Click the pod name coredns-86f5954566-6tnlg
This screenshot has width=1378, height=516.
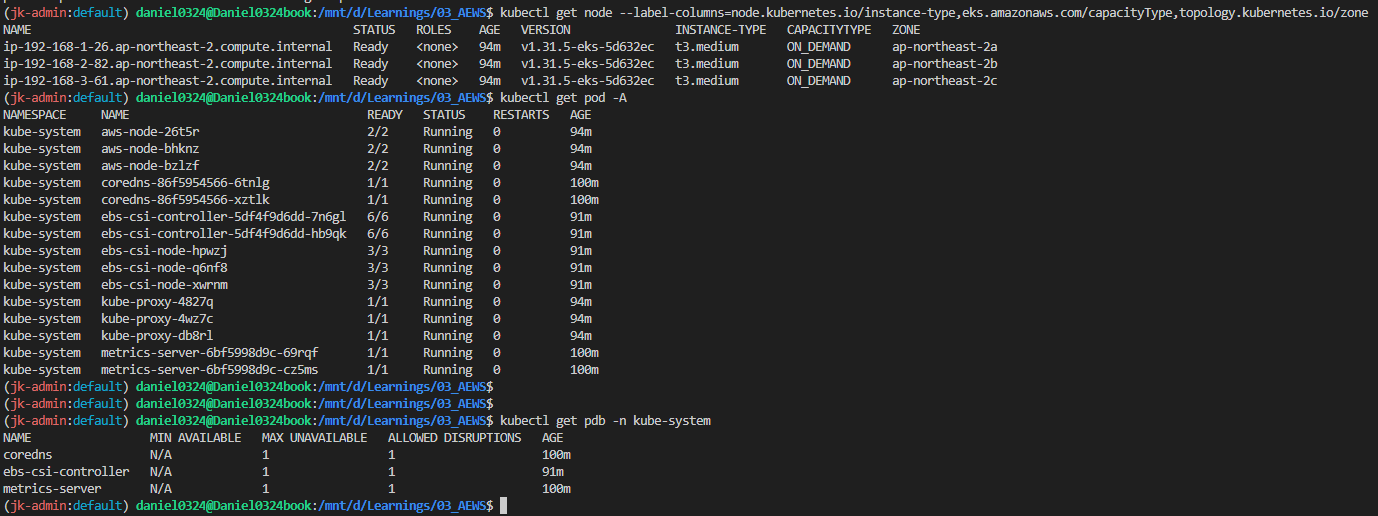click(x=185, y=183)
